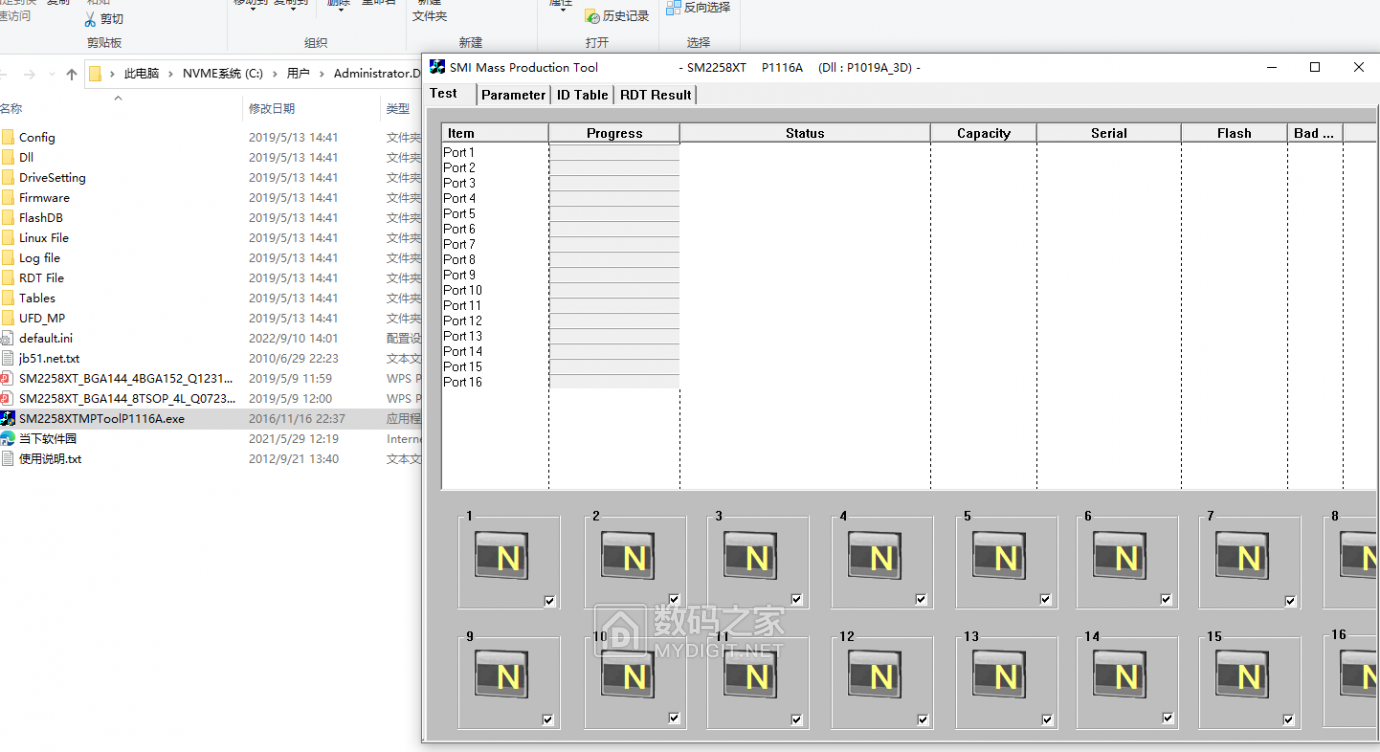Select Port 5 row in list

tap(459, 214)
